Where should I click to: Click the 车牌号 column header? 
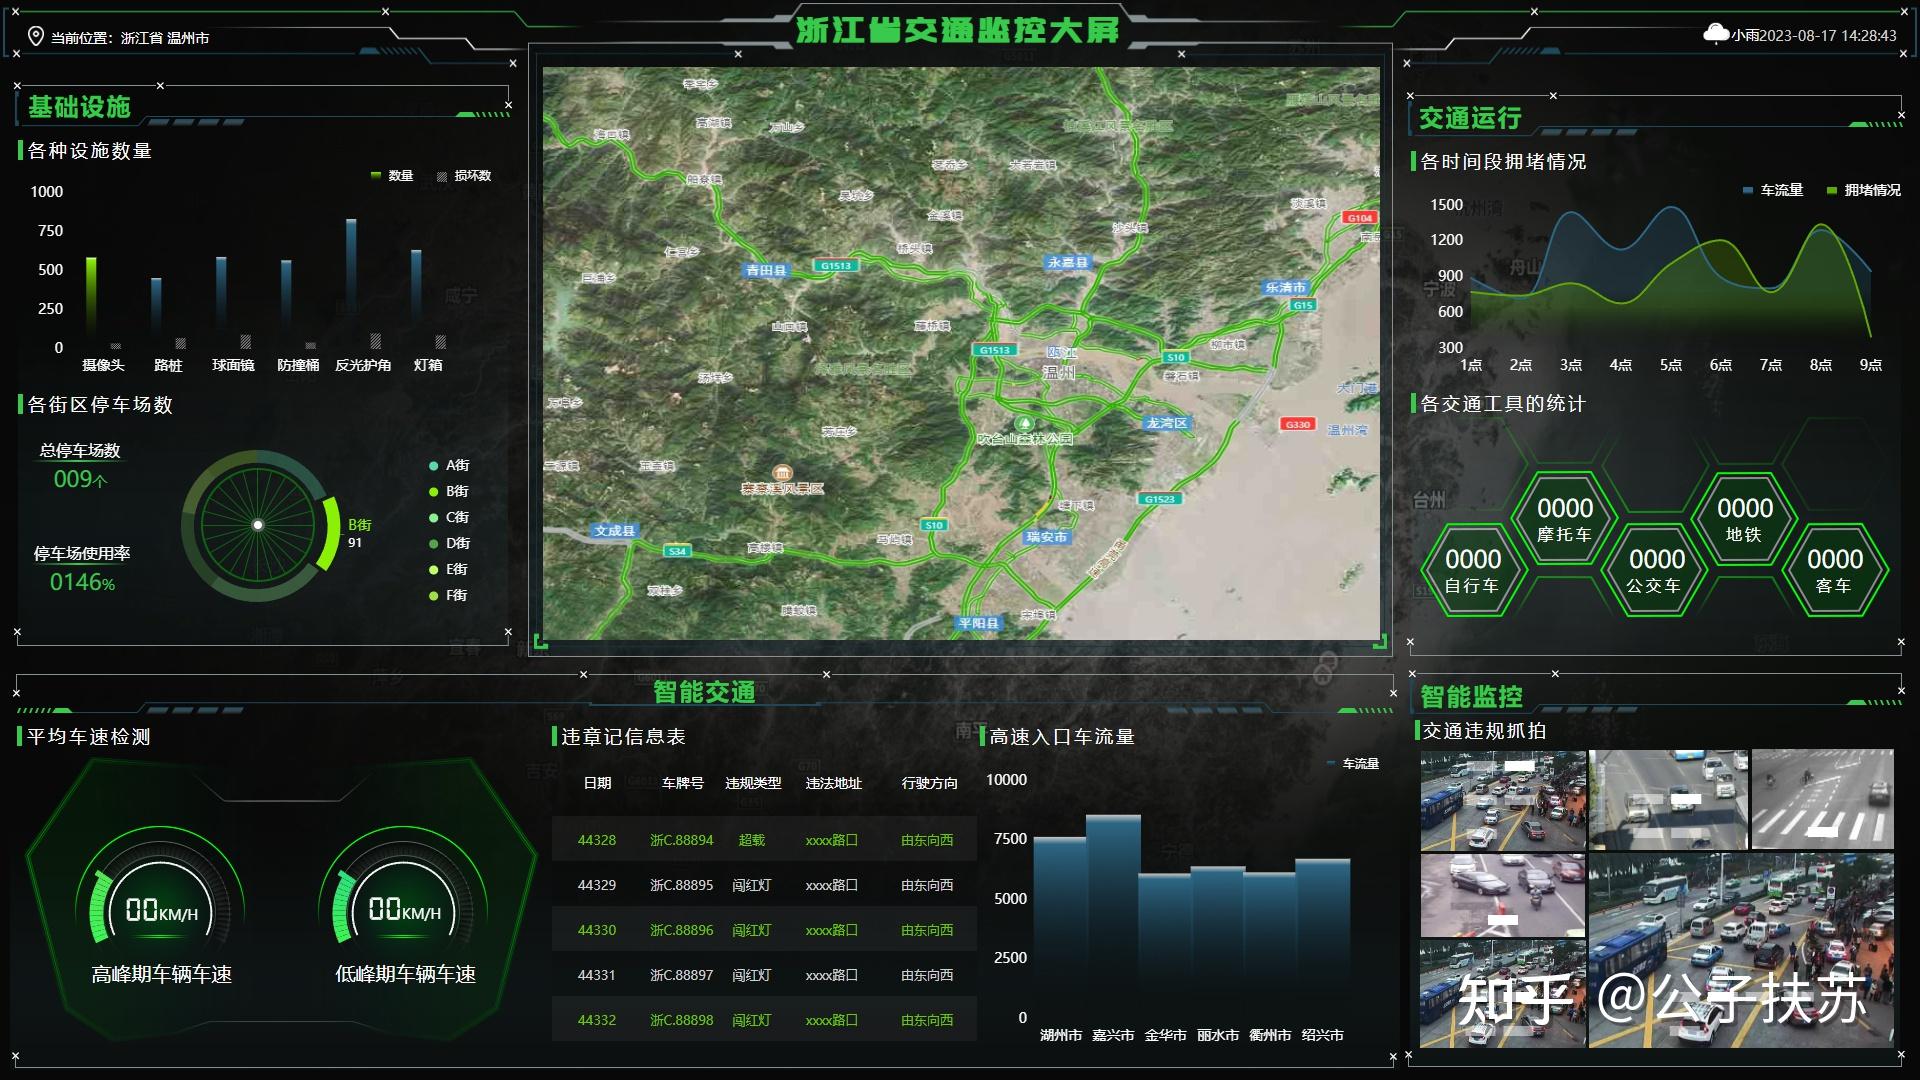click(x=682, y=783)
